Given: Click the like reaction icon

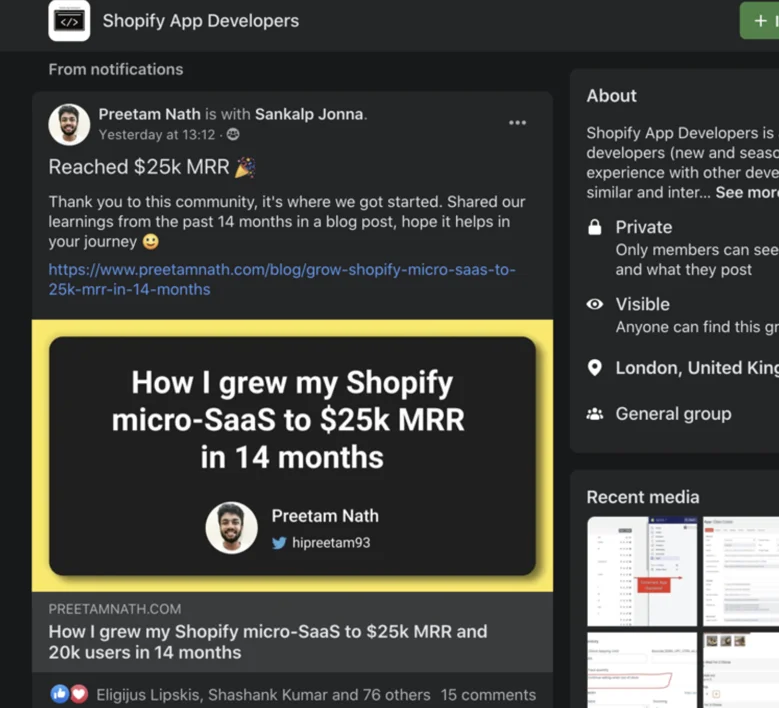Looking at the screenshot, I should tap(60, 694).
